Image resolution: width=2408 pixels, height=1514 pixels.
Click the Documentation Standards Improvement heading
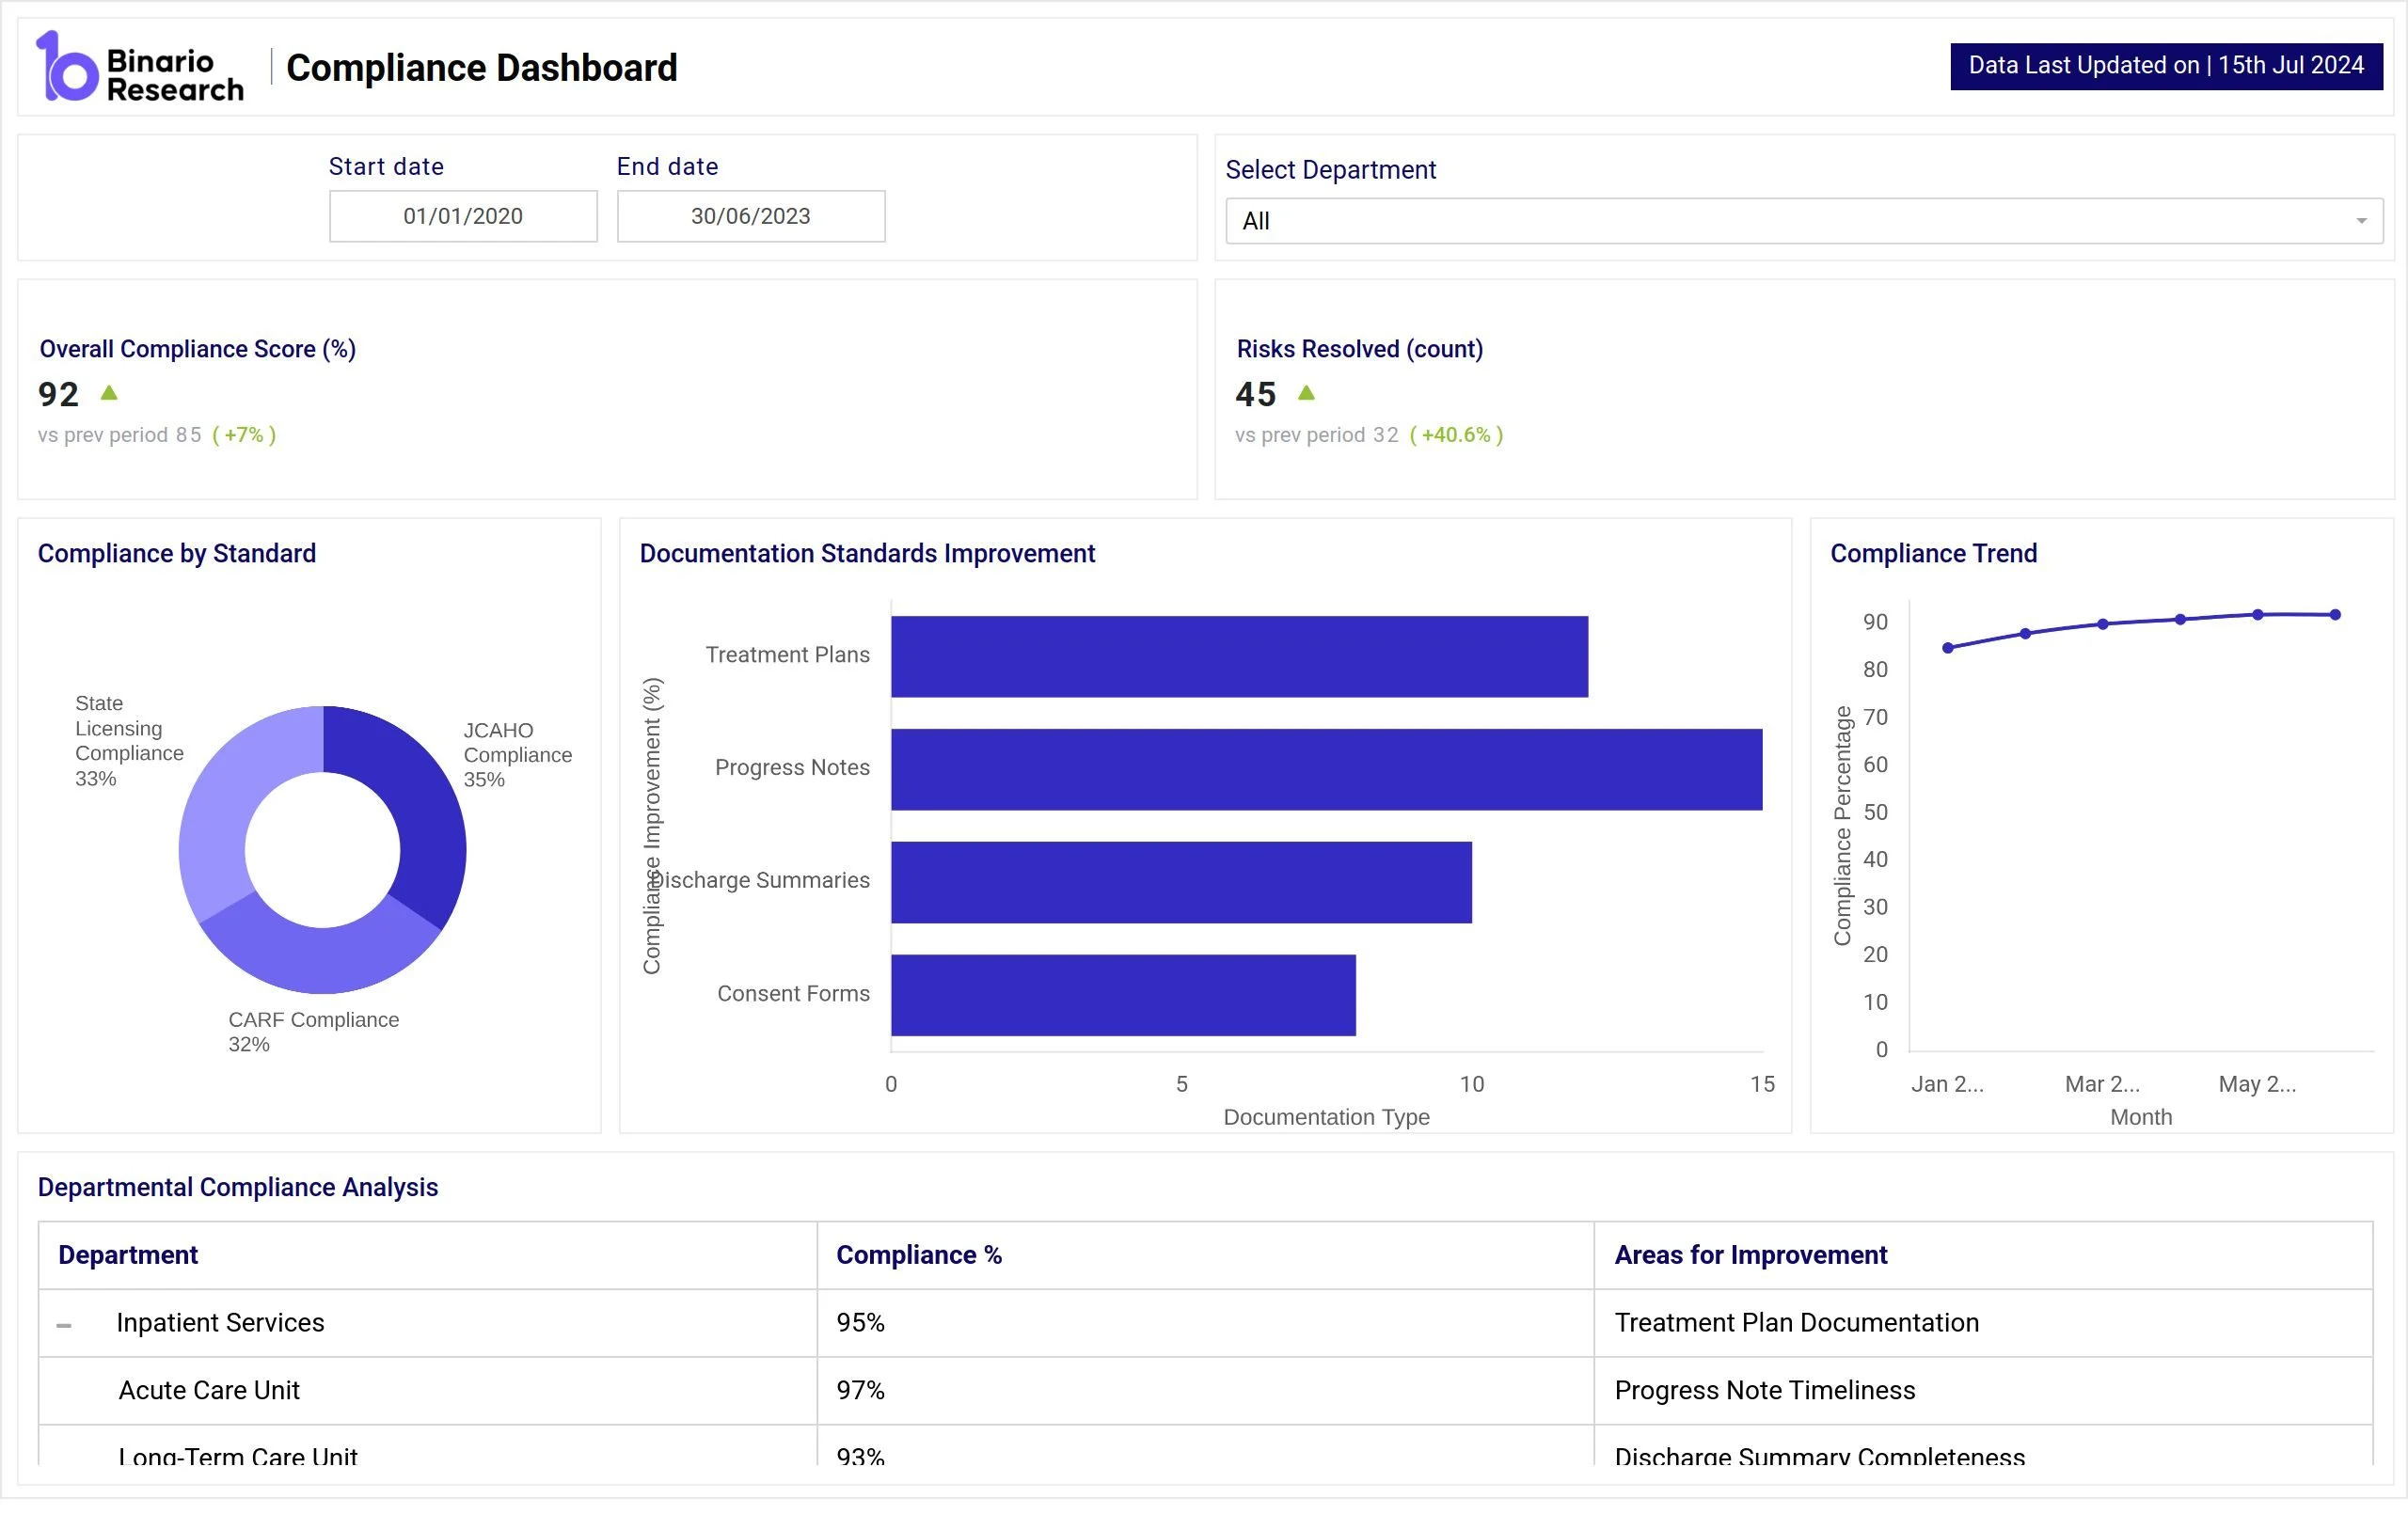click(x=867, y=553)
